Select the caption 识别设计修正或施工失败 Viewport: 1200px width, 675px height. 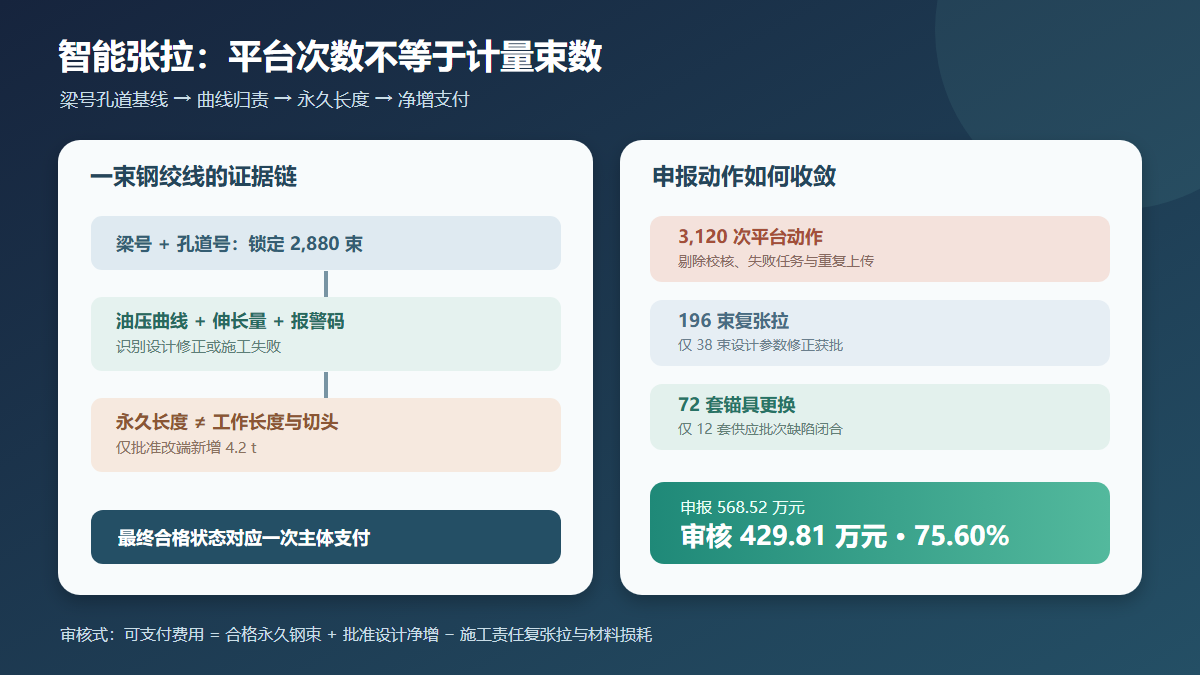(x=198, y=347)
